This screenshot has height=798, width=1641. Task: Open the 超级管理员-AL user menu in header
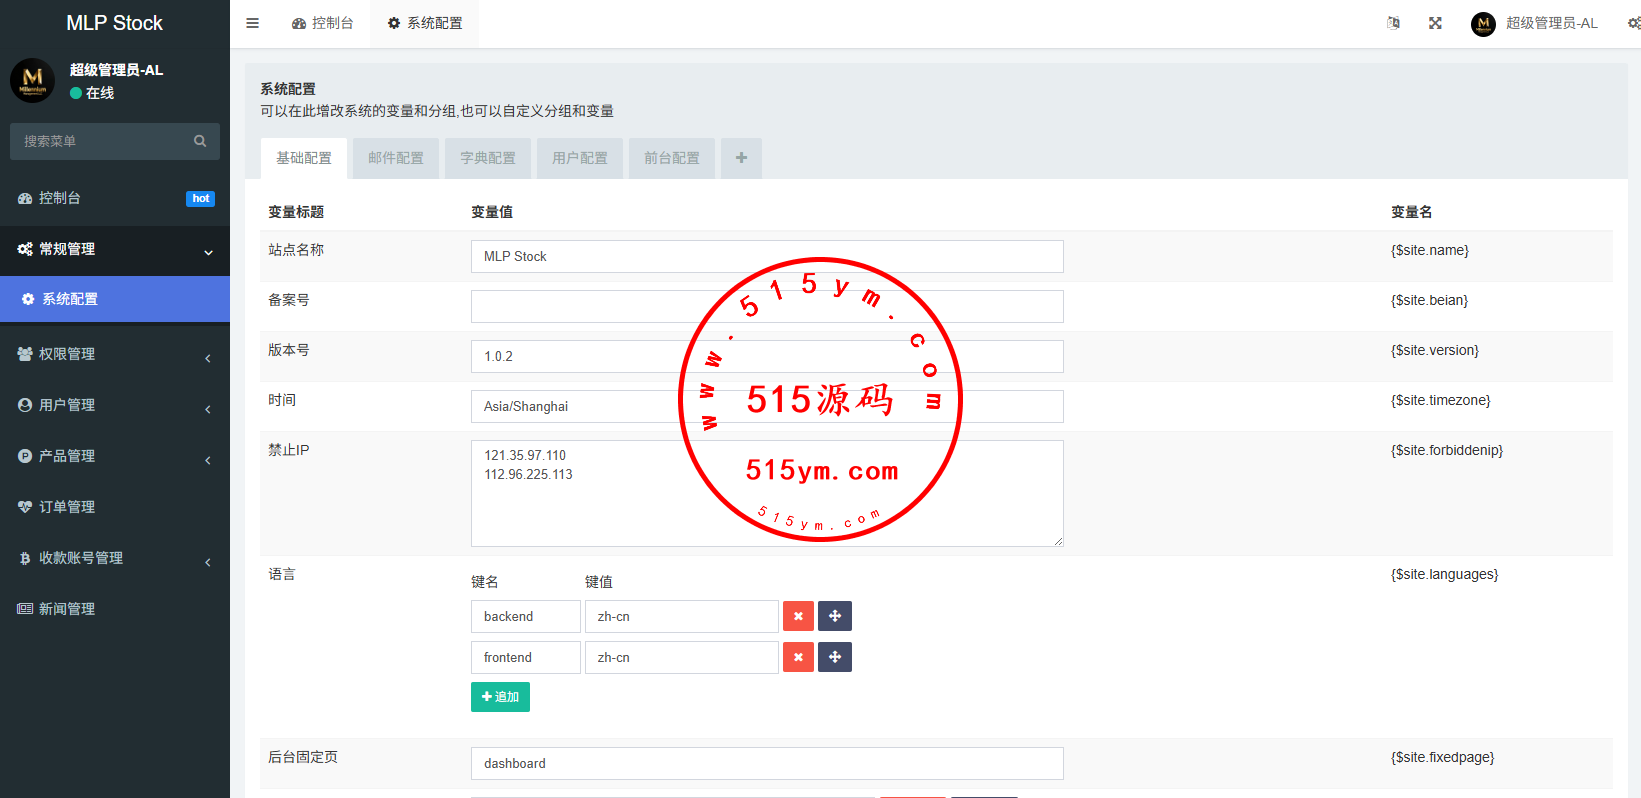click(1535, 23)
